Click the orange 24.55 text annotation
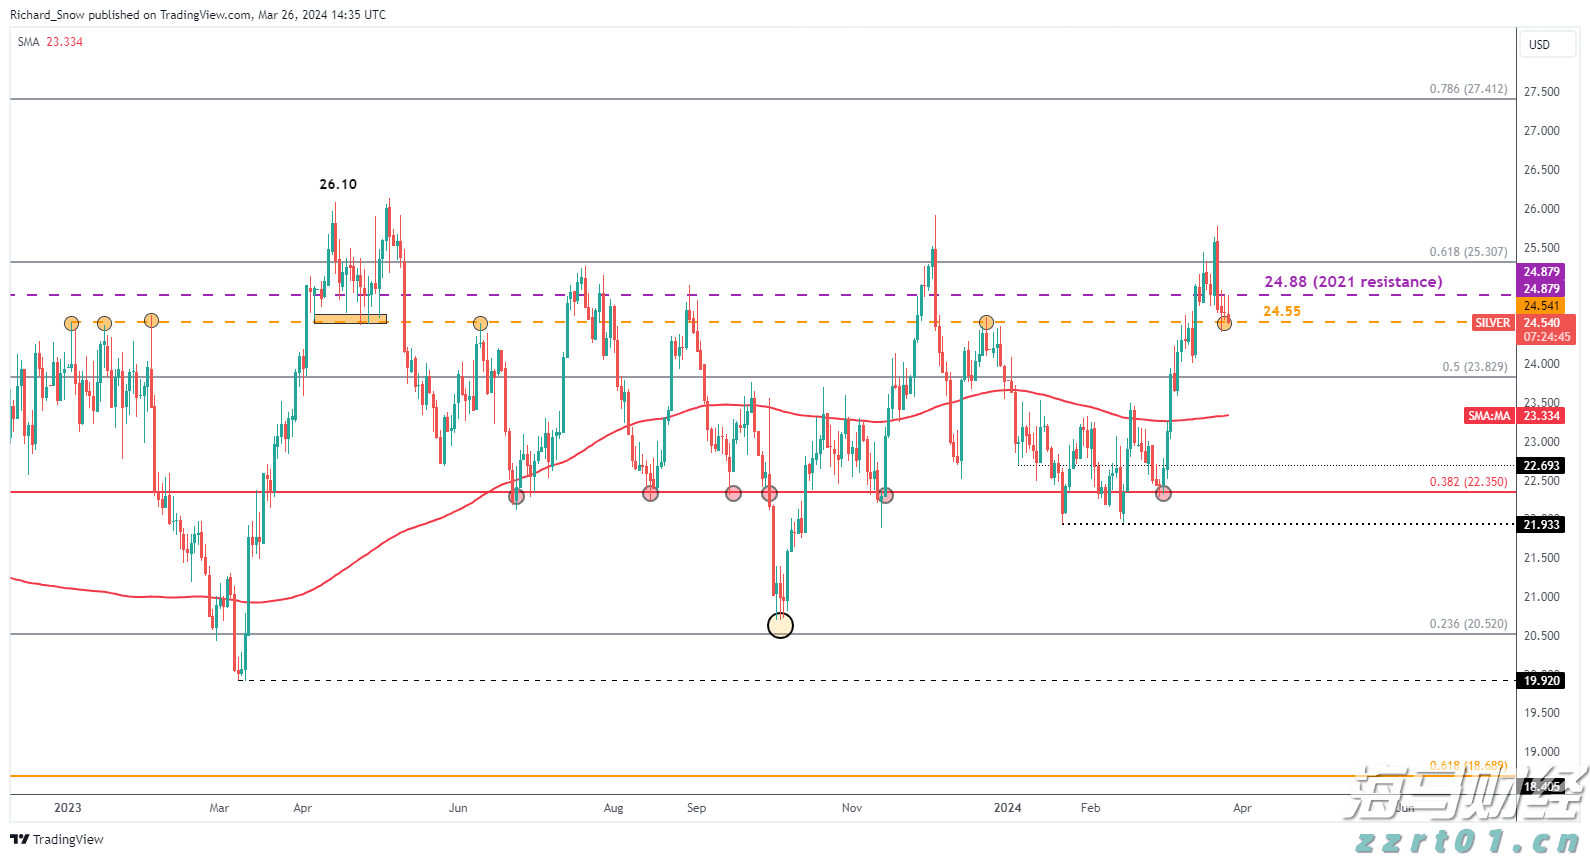The image size is (1590, 857). [1281, 311]
